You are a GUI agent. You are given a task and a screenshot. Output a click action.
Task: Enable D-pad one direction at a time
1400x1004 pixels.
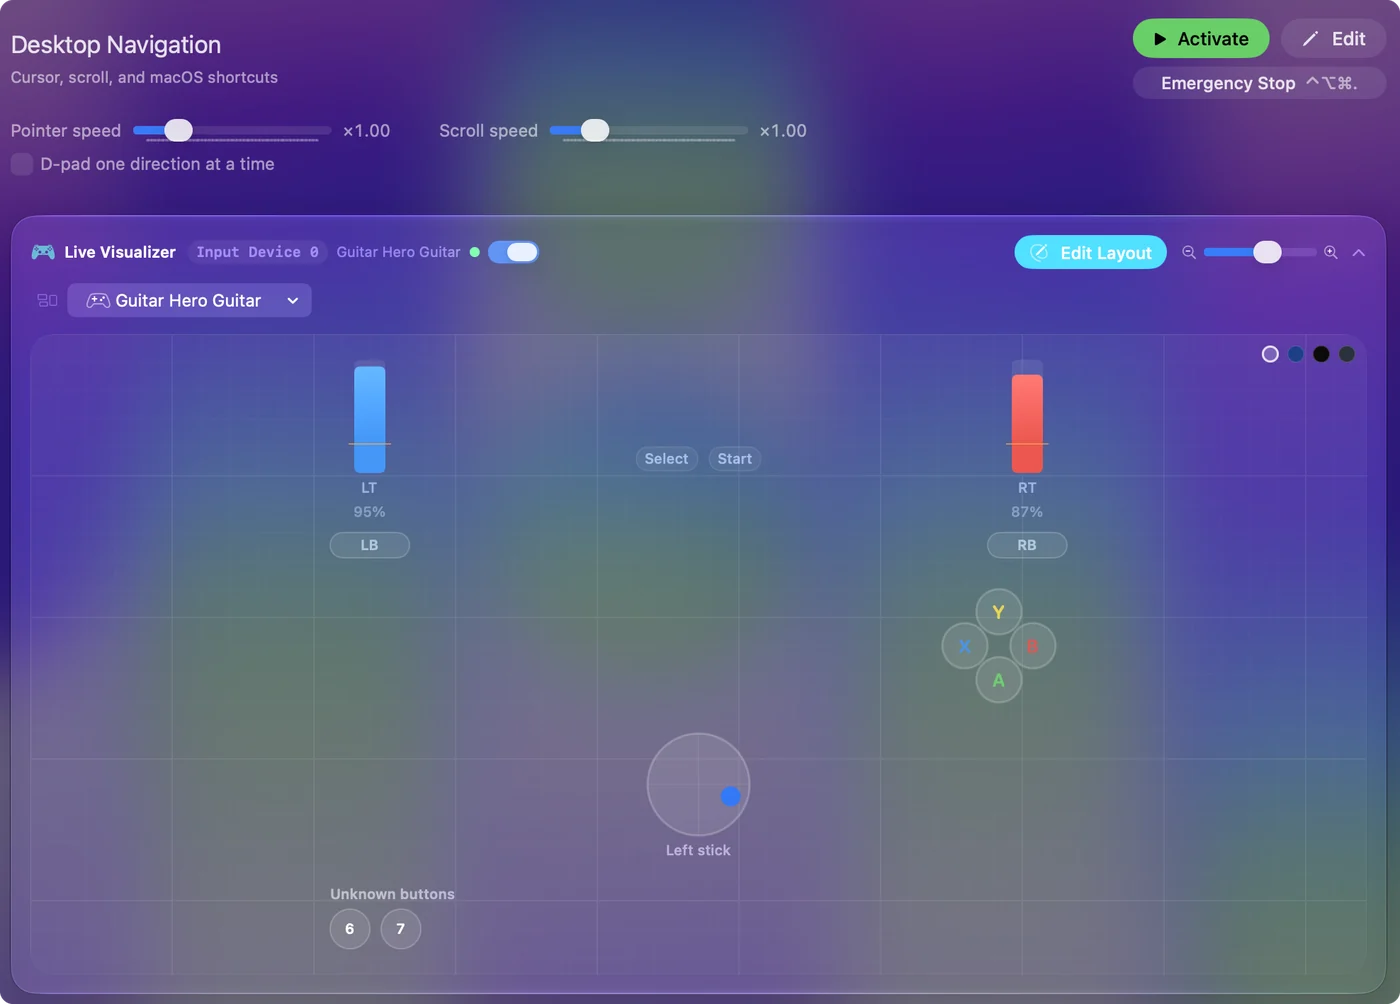tap(22, 164)
